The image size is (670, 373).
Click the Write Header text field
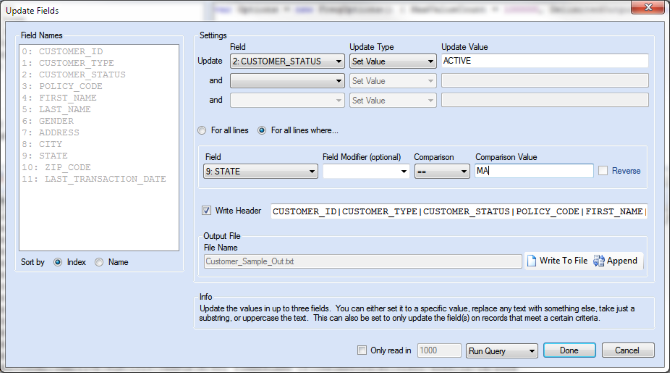click(459, 211)
